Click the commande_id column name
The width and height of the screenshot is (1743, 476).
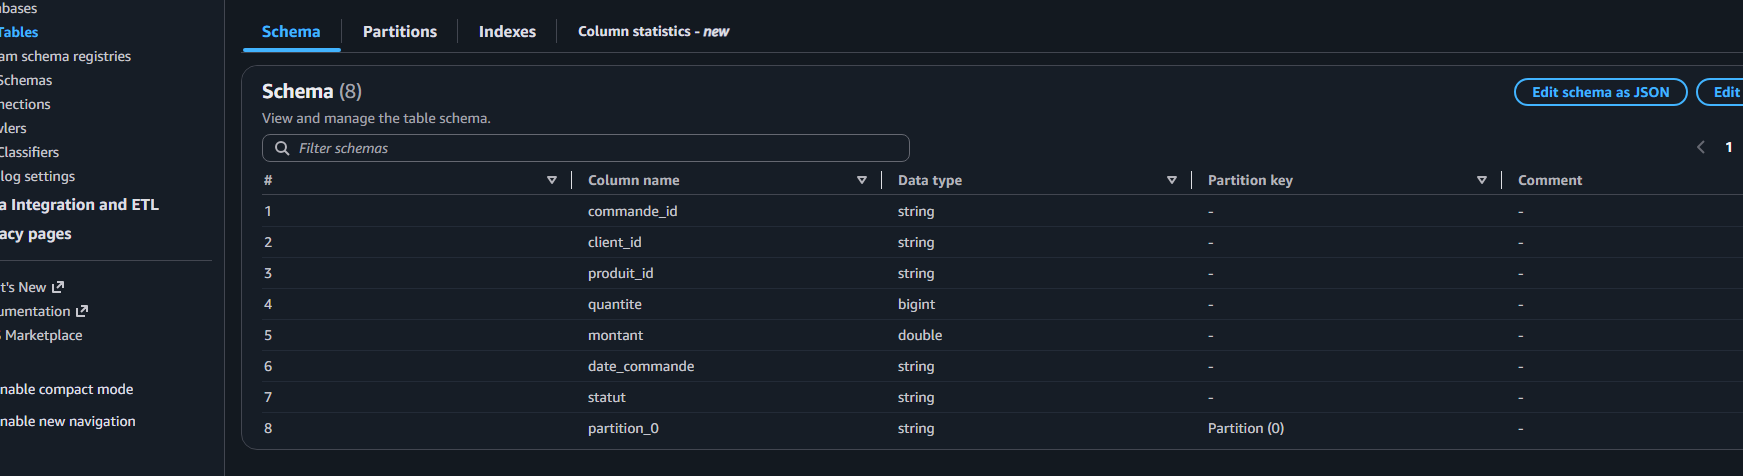(x=632, y=211)
